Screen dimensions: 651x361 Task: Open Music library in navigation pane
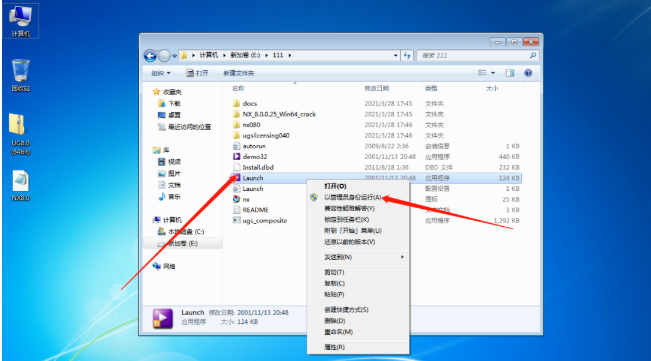[x=169, y=196]
